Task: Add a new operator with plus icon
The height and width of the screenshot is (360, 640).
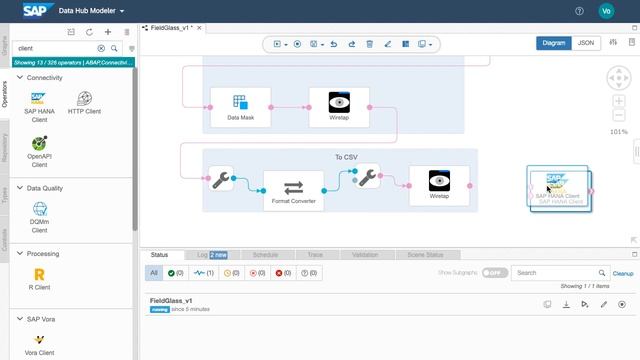Action: pyautogui.click(x=108, y=32)
